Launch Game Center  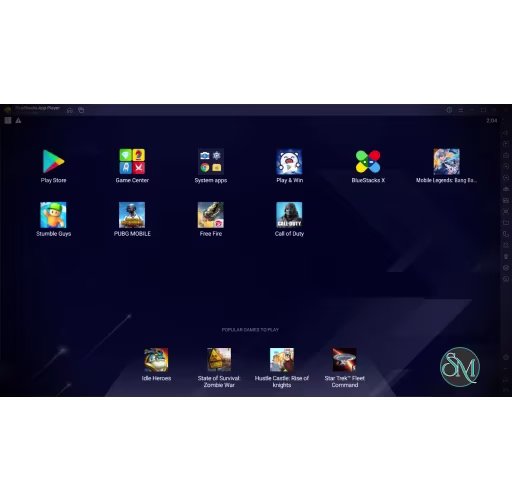pos(132,162)
